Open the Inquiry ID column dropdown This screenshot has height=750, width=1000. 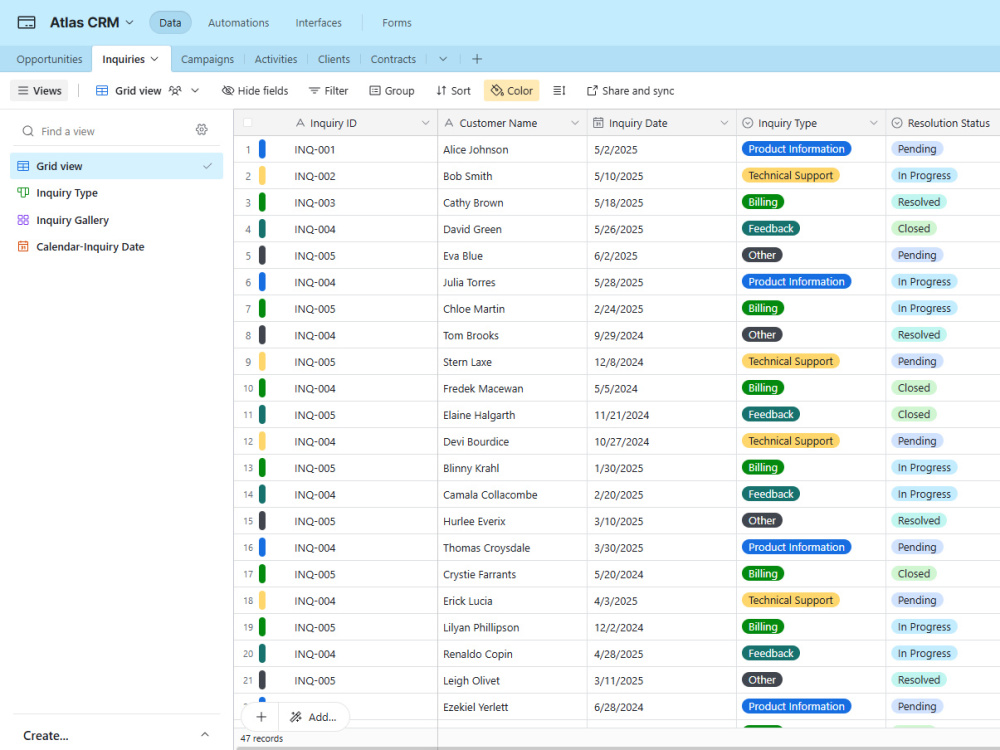point(425,122)
